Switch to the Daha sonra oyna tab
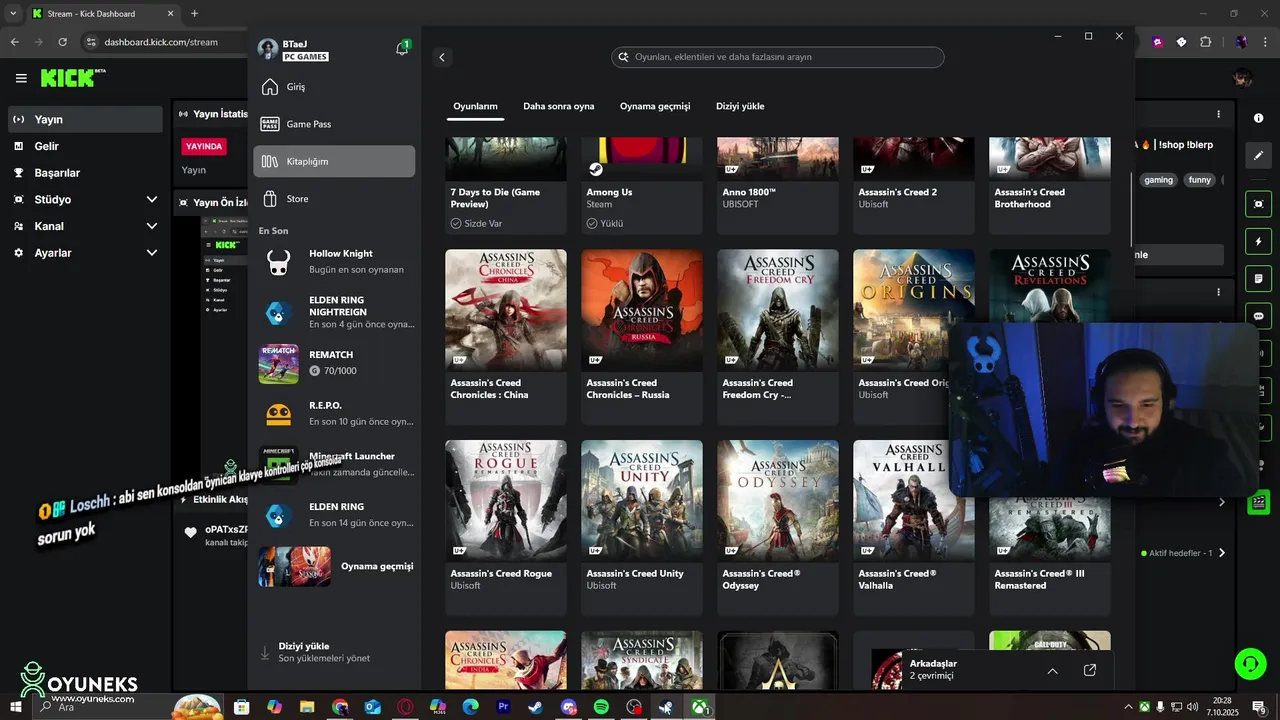The height and width of the screenshot is (720, 1280). 558,106
